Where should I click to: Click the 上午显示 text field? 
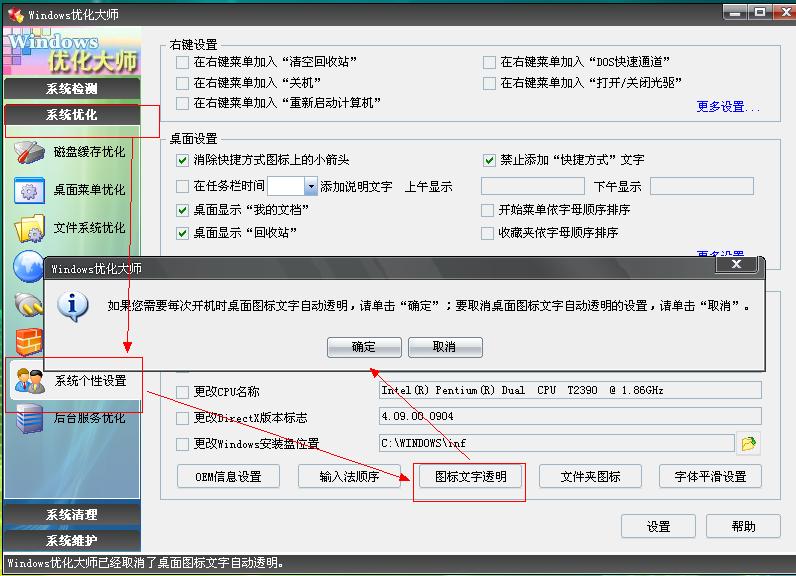point(533,186)
